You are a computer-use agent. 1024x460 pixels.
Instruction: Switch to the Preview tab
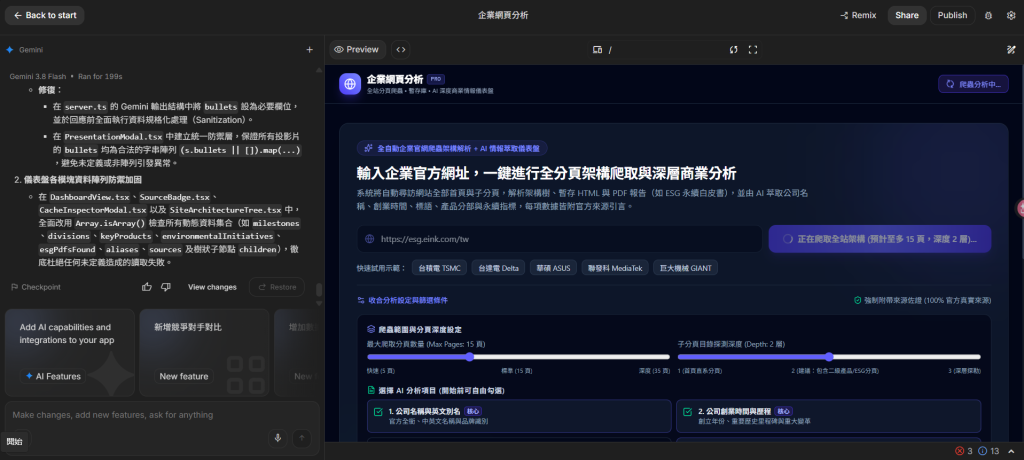(357, 50)
